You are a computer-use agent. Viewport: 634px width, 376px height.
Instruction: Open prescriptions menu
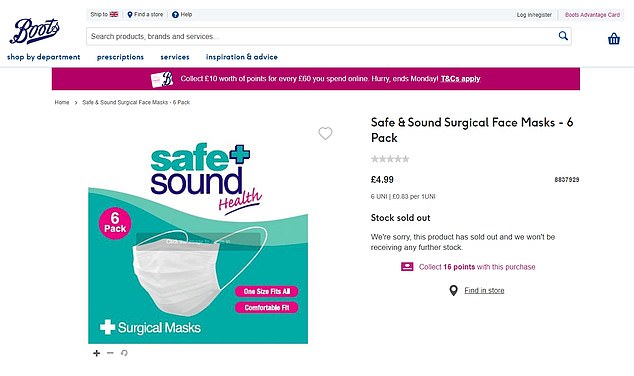[120, 57]
